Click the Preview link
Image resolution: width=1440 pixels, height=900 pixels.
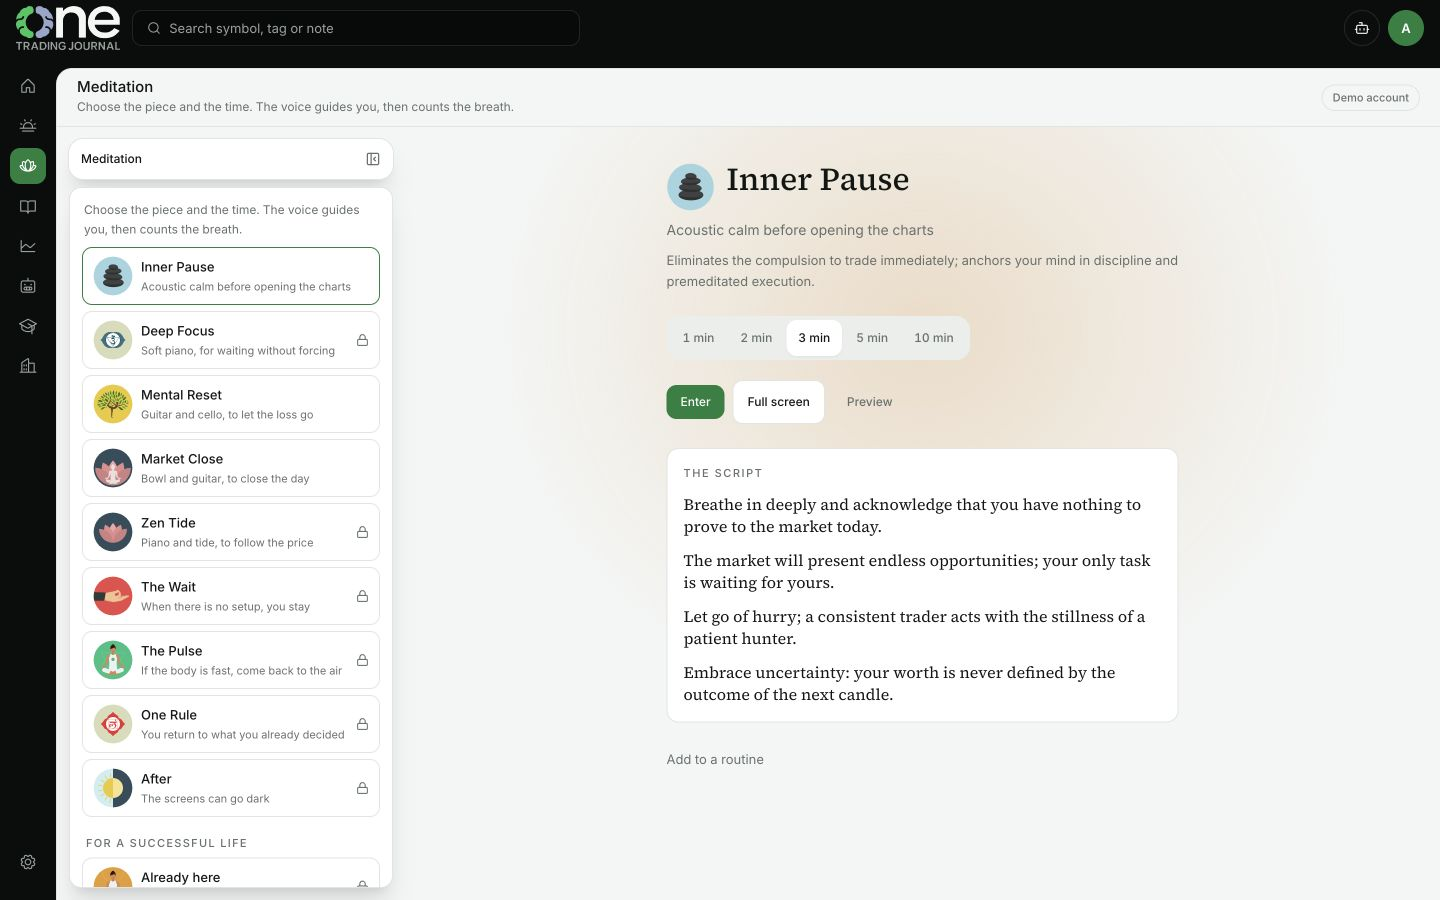[x=869, y=402]
